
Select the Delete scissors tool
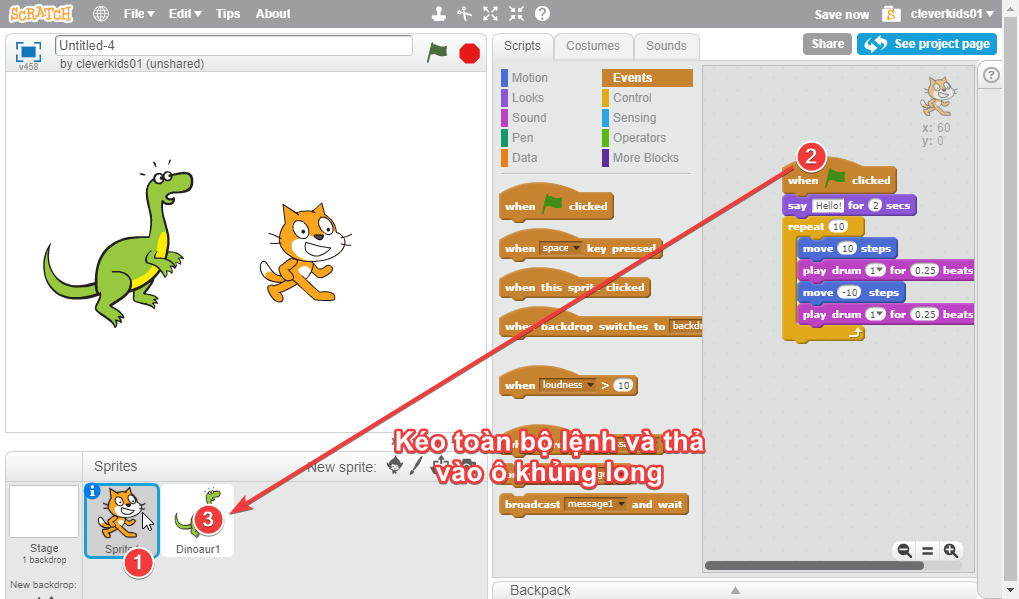[465, 14]
